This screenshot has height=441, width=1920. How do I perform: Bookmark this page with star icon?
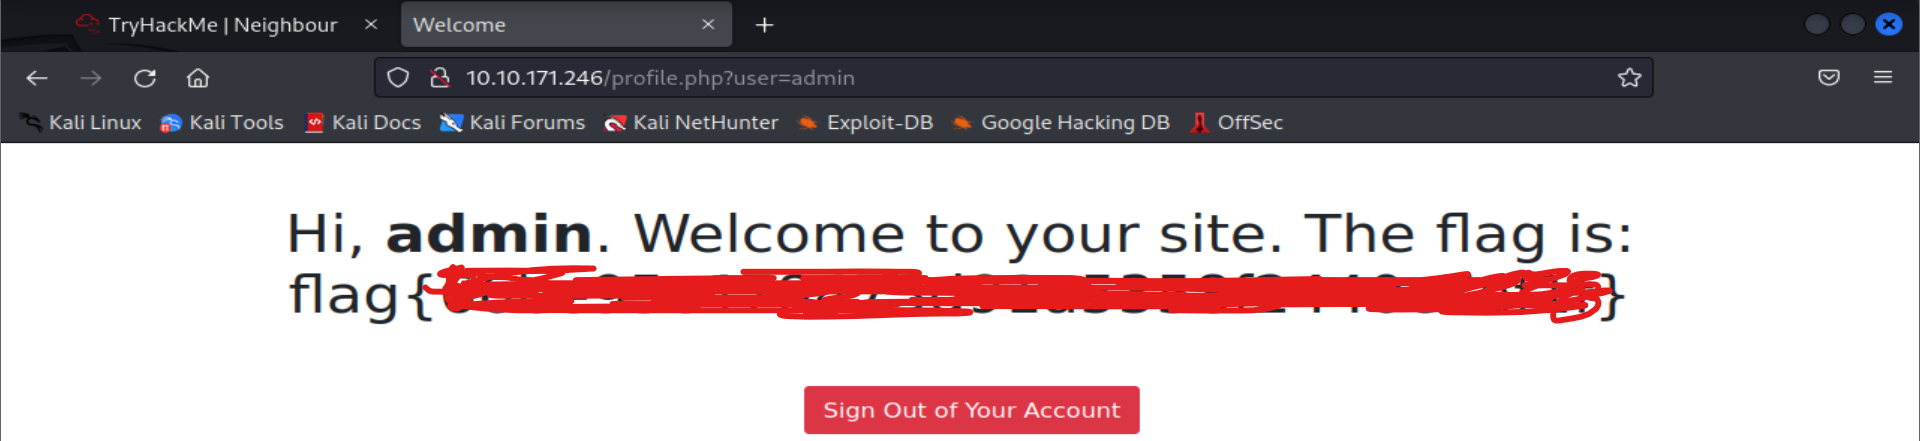[x=1629, y=78]
